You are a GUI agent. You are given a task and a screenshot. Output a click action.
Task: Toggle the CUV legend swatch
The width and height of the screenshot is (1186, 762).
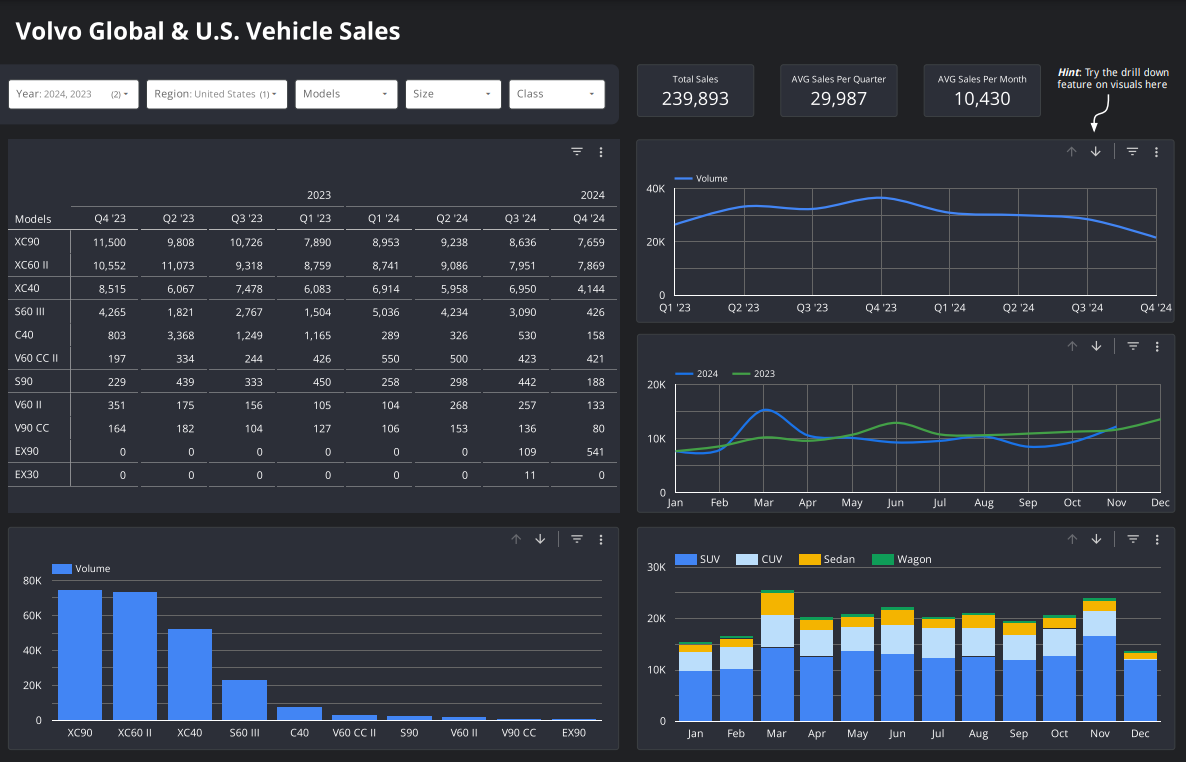(747, 560)
